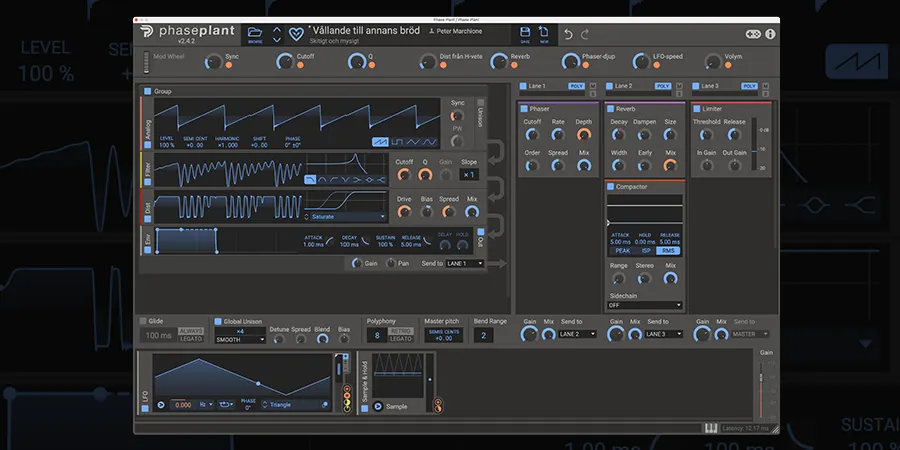This screenshot has height=450, width=900.
Task: Choose the low-pass filter shape icon
Action: tap(310, 180)
